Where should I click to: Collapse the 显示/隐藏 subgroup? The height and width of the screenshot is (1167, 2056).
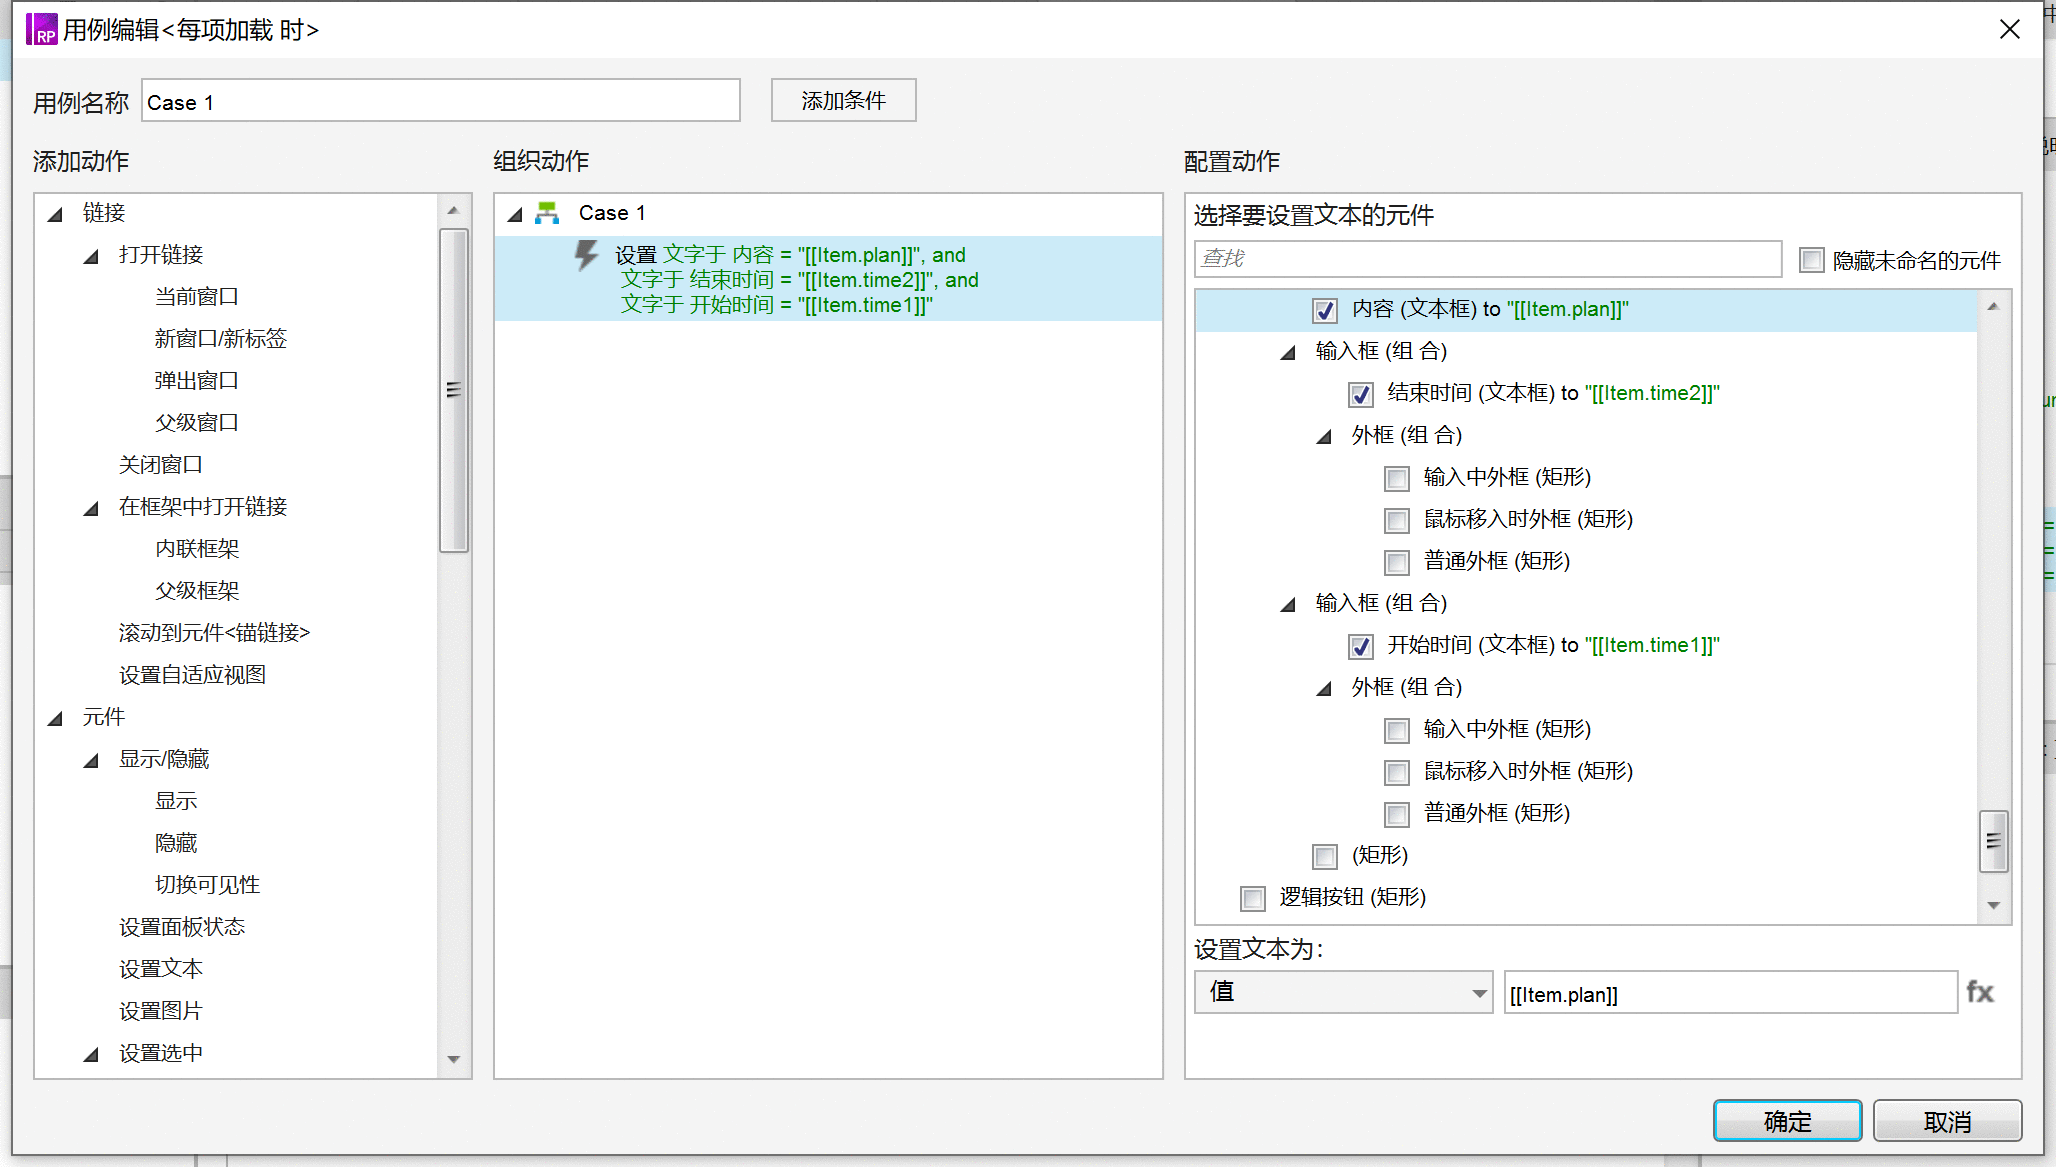(92, 760)
